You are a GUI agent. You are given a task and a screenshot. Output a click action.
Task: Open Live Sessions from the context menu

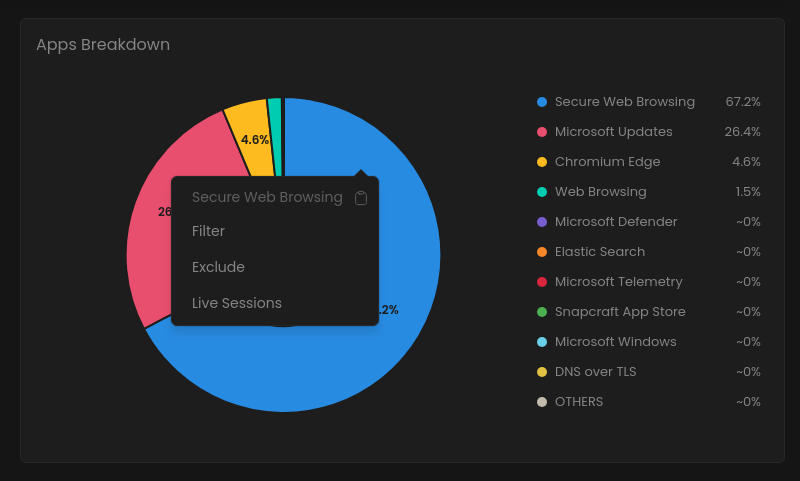237,303
